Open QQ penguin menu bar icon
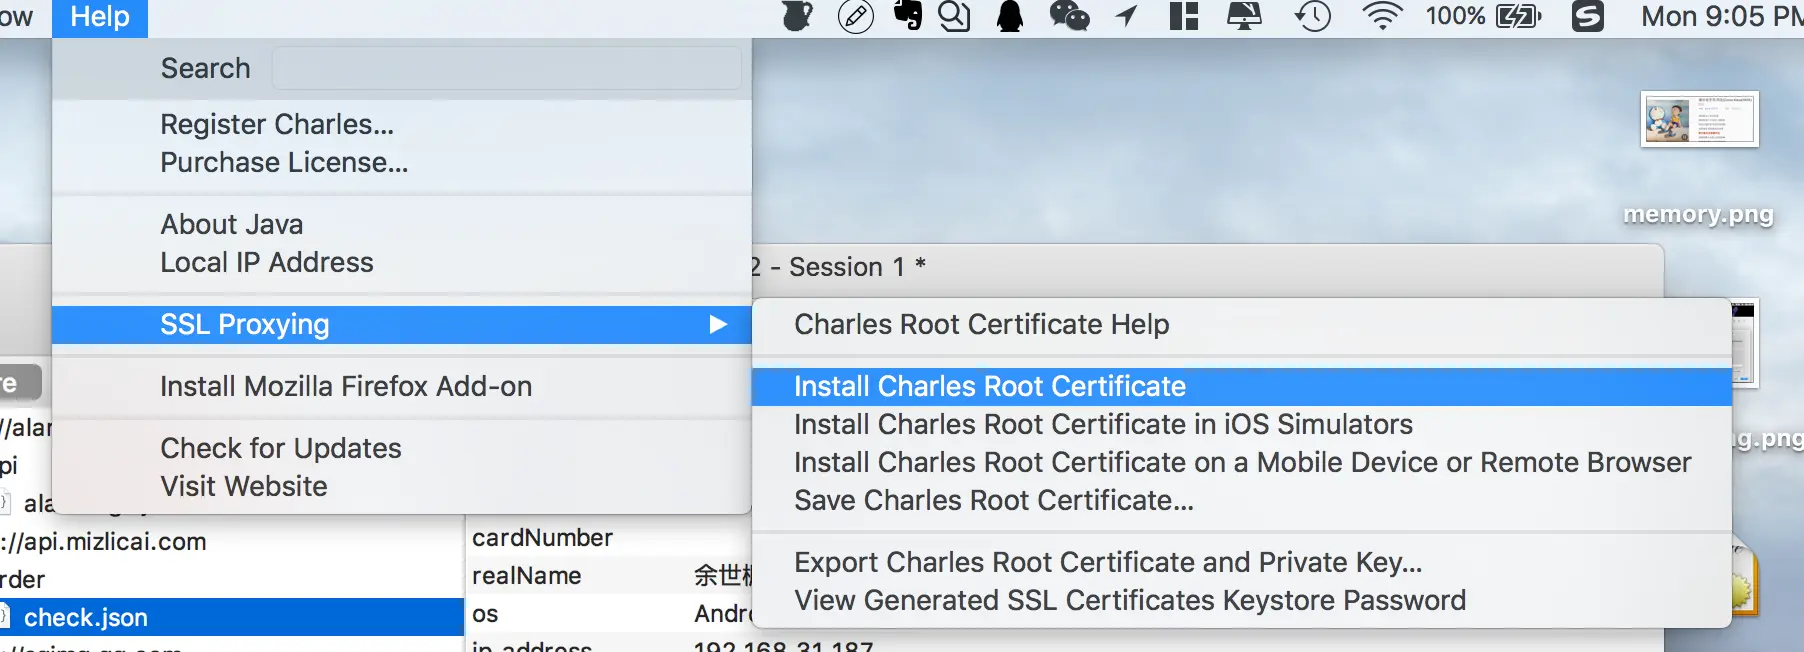Screen dimensions: 1804x652 tap(1010, 16)
